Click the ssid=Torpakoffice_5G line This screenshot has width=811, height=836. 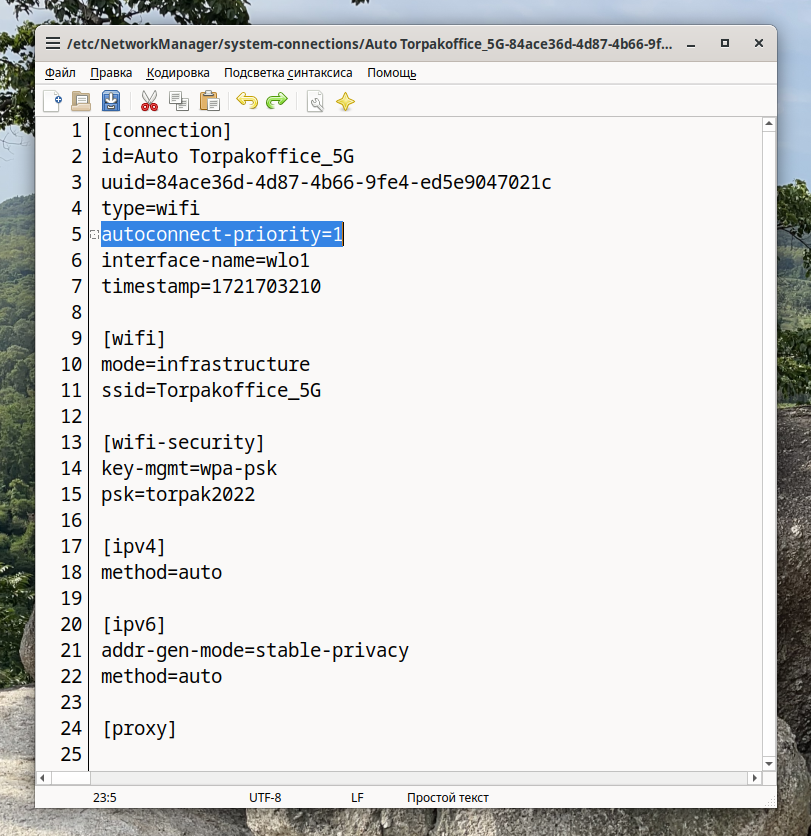(x=211, y=391)
